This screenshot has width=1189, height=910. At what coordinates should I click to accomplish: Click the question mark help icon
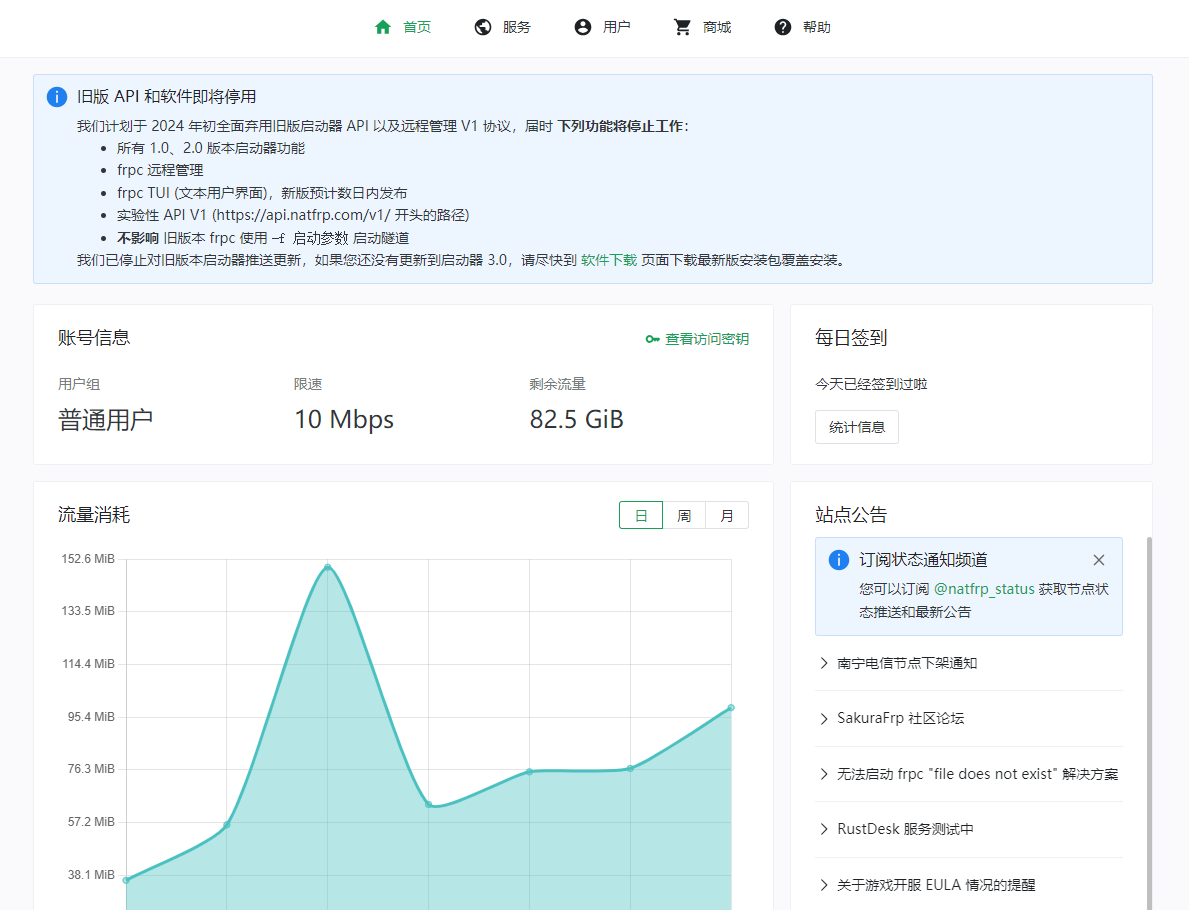(x=783, y=27)
